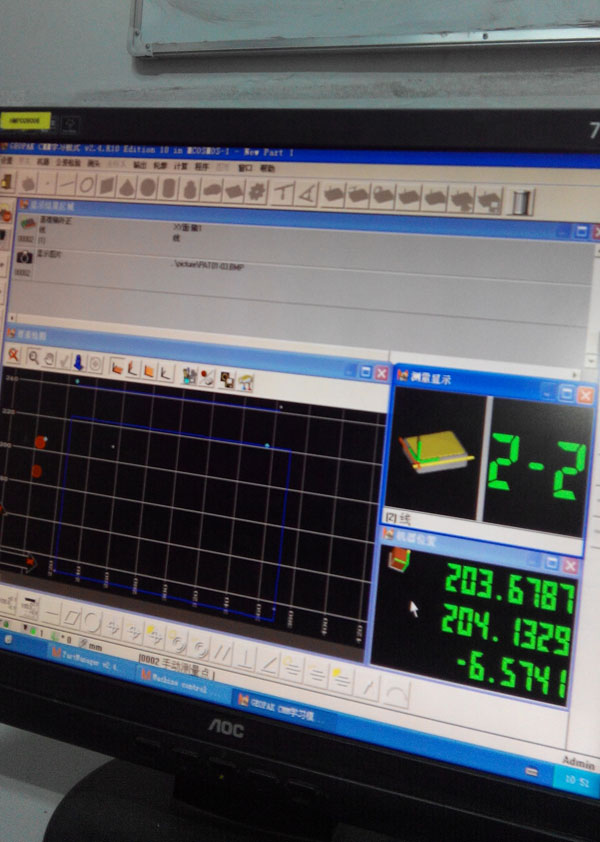Select the Circle element icon in the top toolbar
Image resolution: width=600 pixels, height=842 pixels.
coord(86,186)
